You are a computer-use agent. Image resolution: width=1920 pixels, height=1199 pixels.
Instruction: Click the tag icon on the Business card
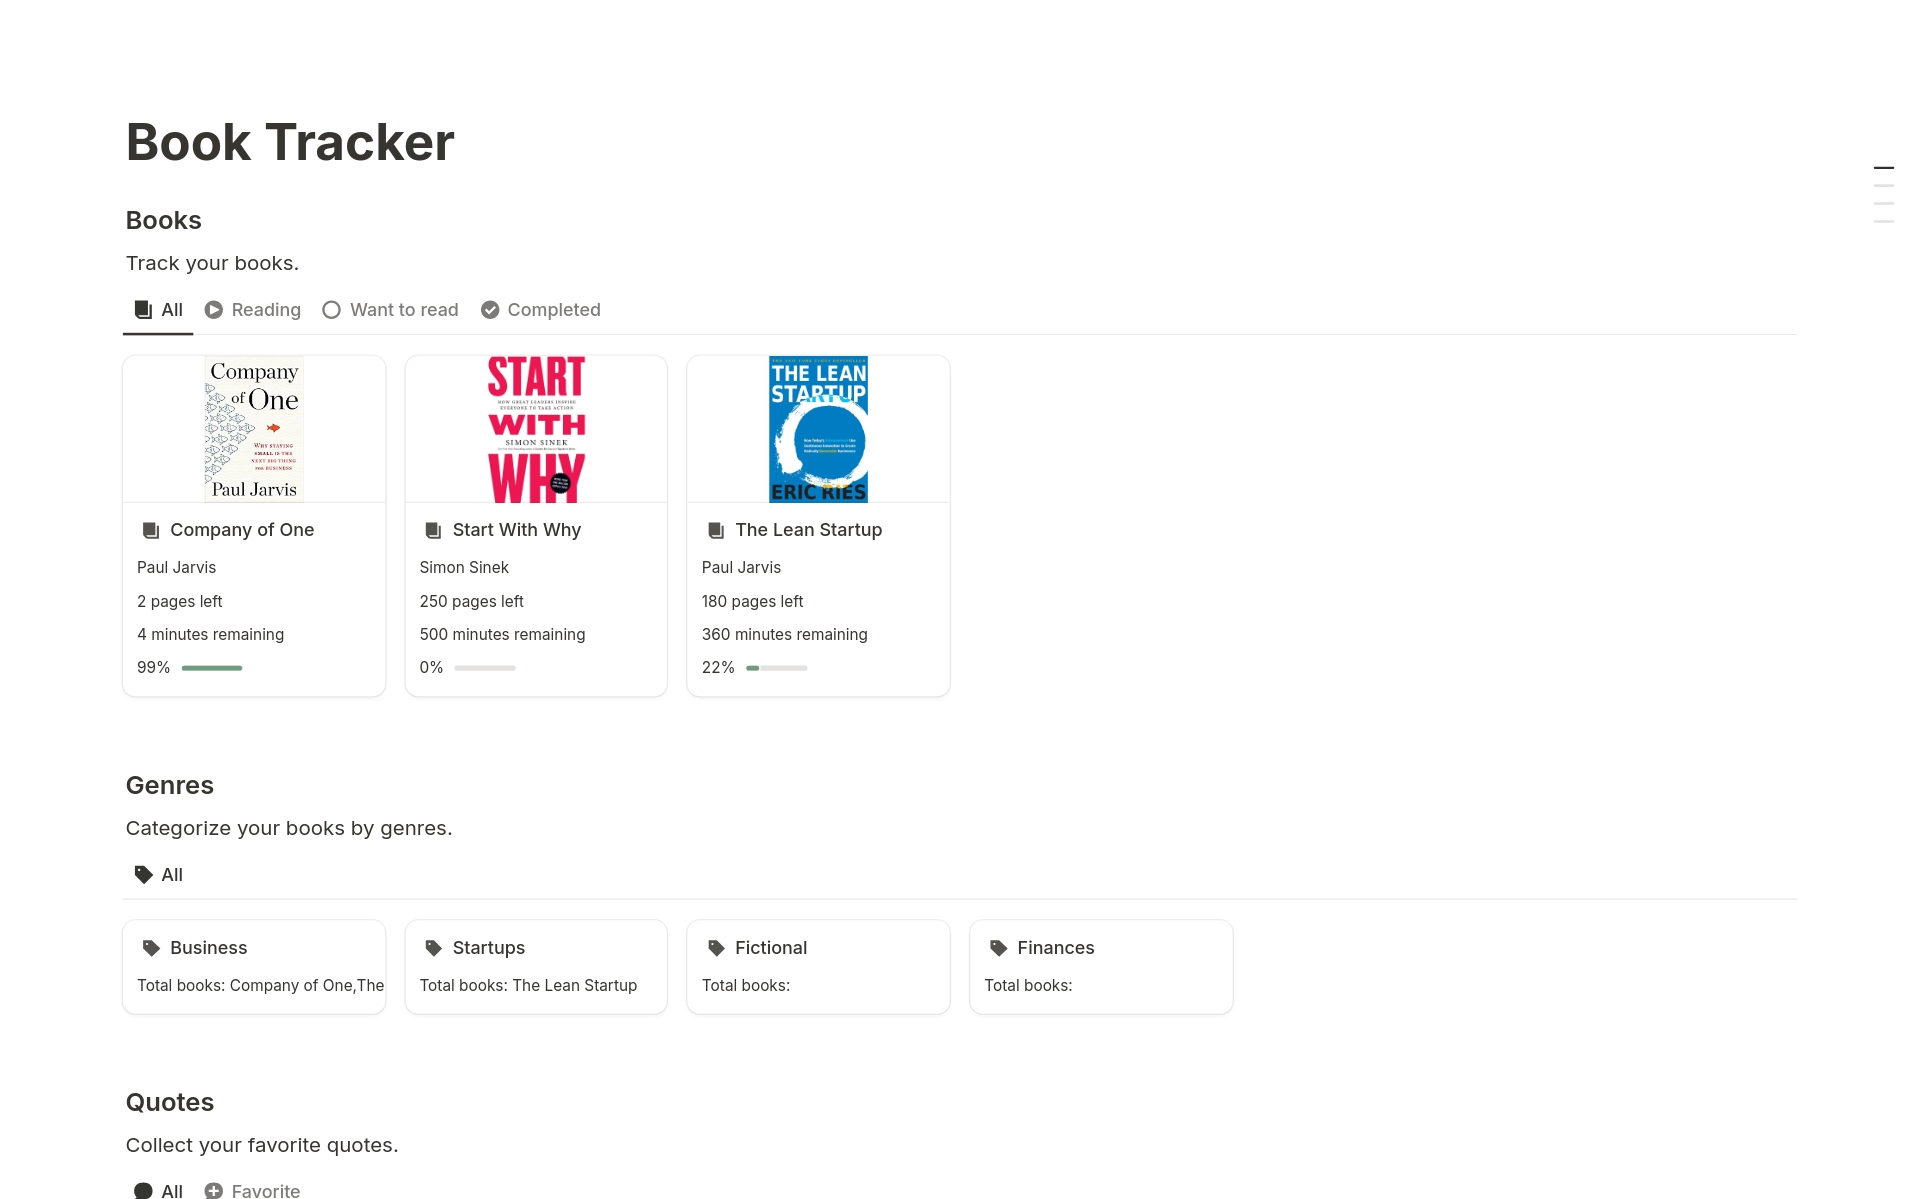[151, 948]
